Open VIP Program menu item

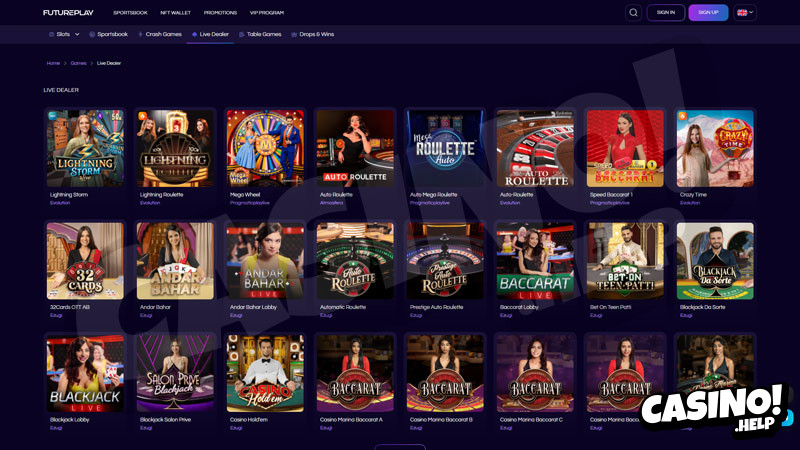pos(267,13)
